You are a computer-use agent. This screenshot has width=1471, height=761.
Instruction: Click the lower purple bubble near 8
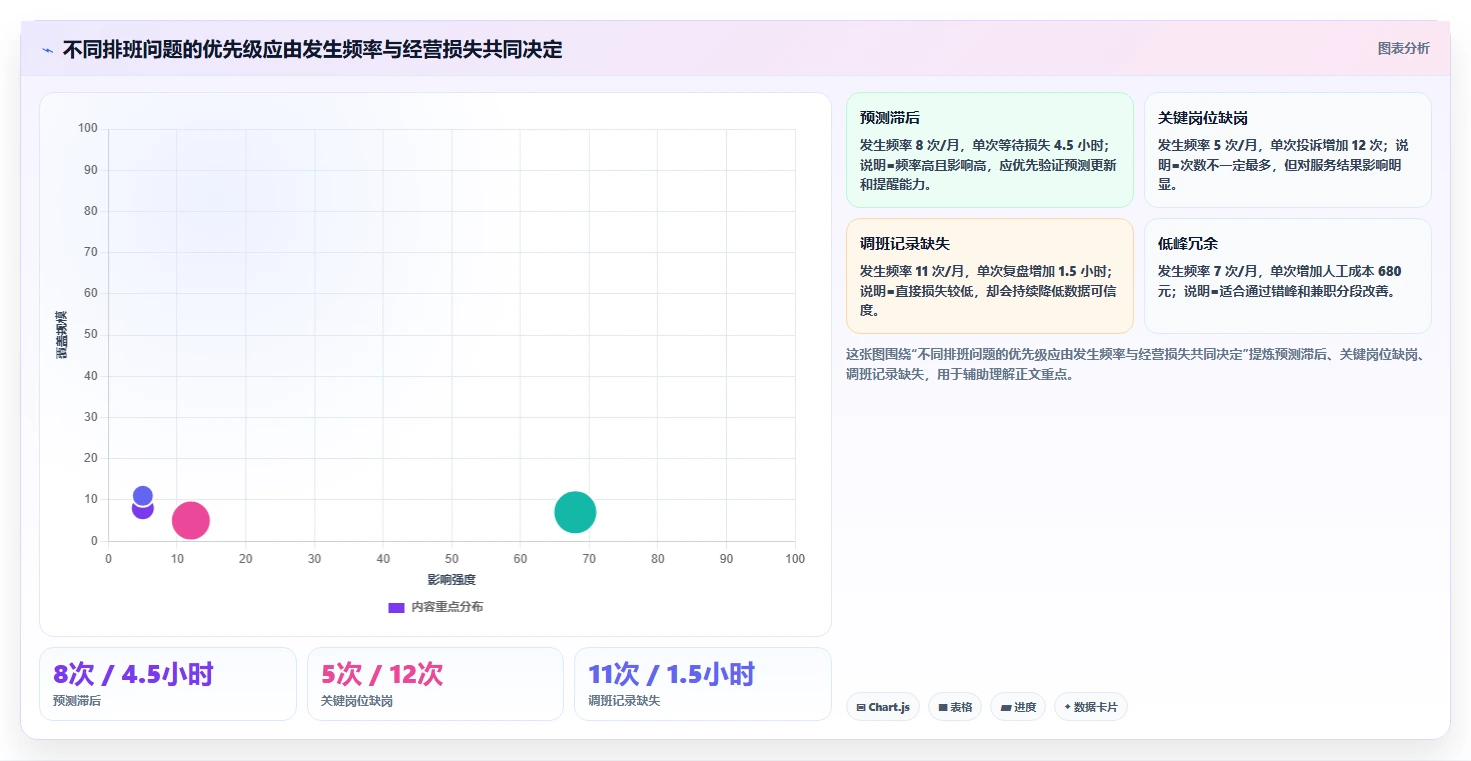[143, 510]
